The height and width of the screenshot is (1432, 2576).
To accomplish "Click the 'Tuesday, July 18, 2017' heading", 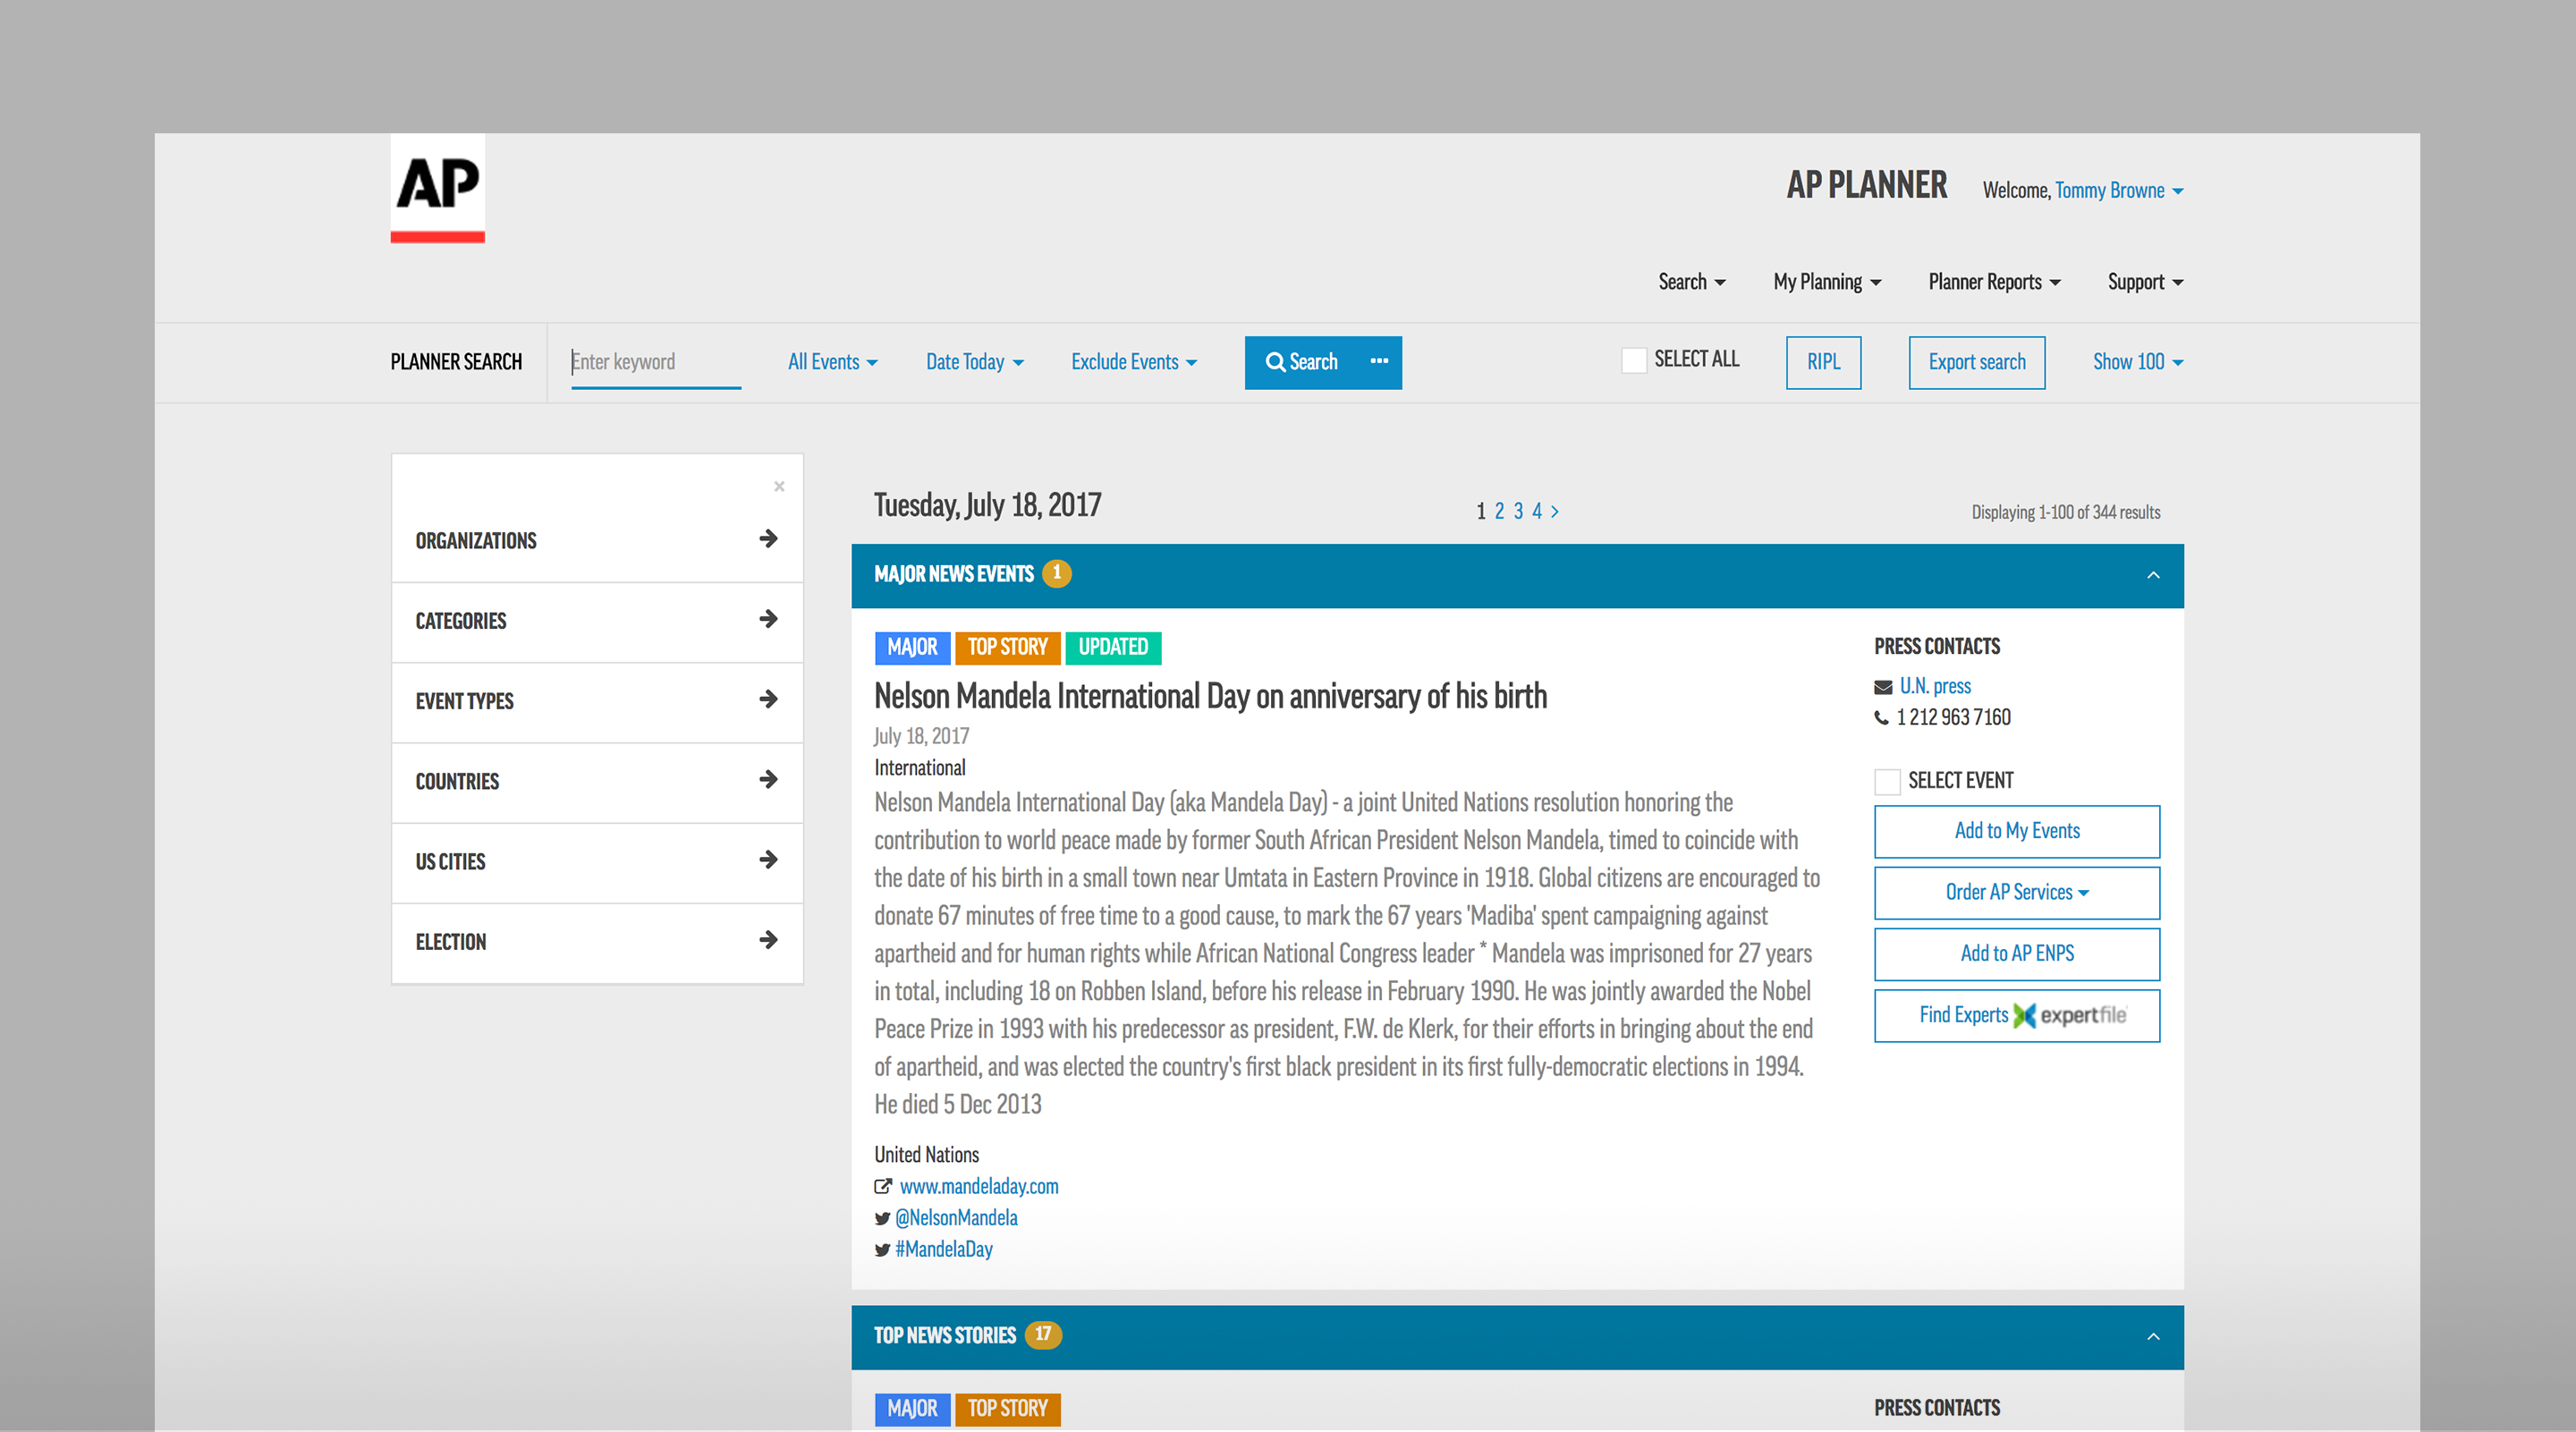I will click(x=987, y=506).
